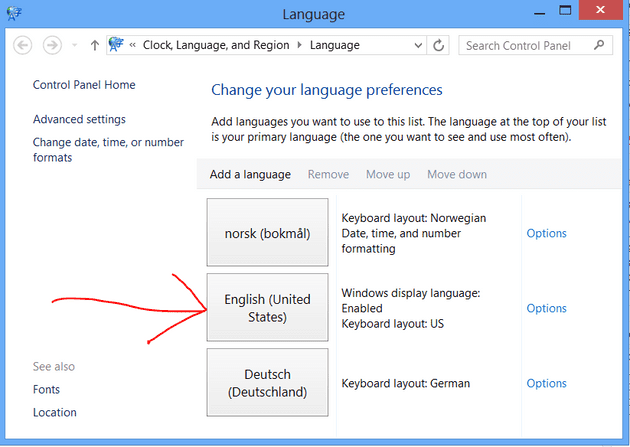The image size is (630, 447).
Task: Click the Keyboard layout: US text
Action: tap(393, 324)
